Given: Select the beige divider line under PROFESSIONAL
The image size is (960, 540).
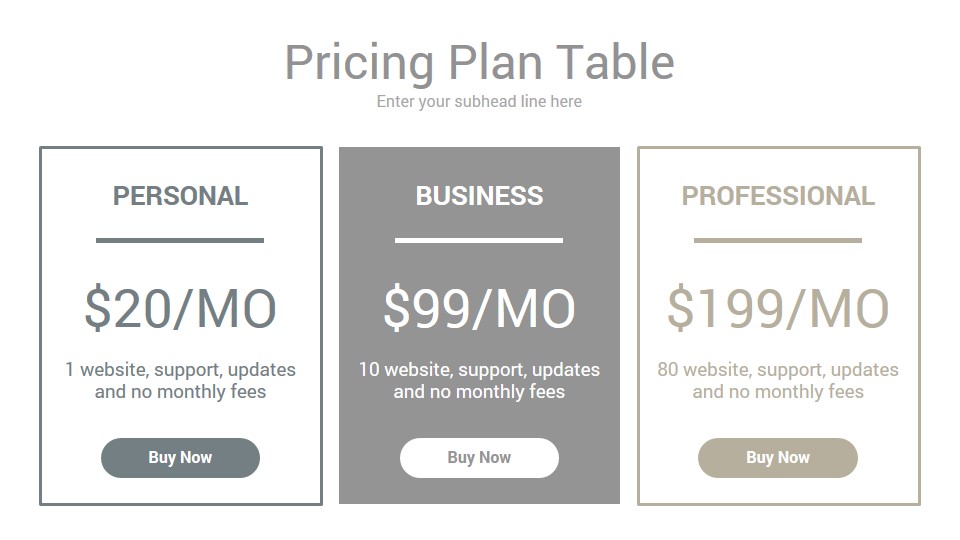Looking at the screenshot, I should [x=778, y=241].
